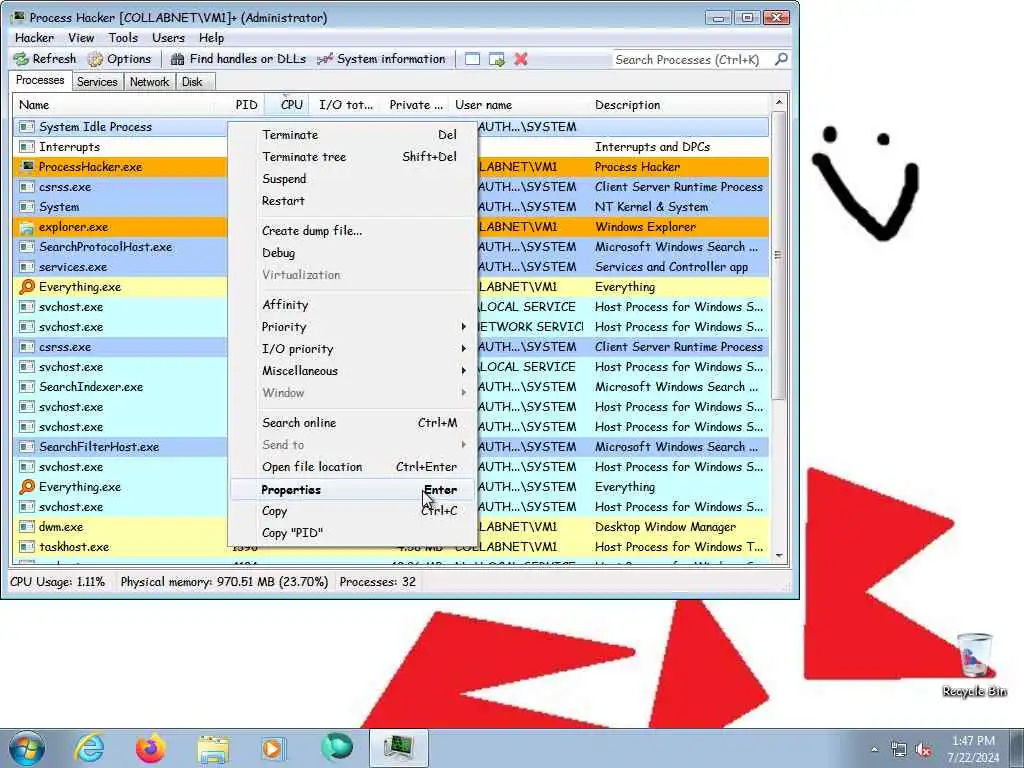Screen dimensions: 1024x768
Task: Switch to the Network tab
Action: [149, 82]
